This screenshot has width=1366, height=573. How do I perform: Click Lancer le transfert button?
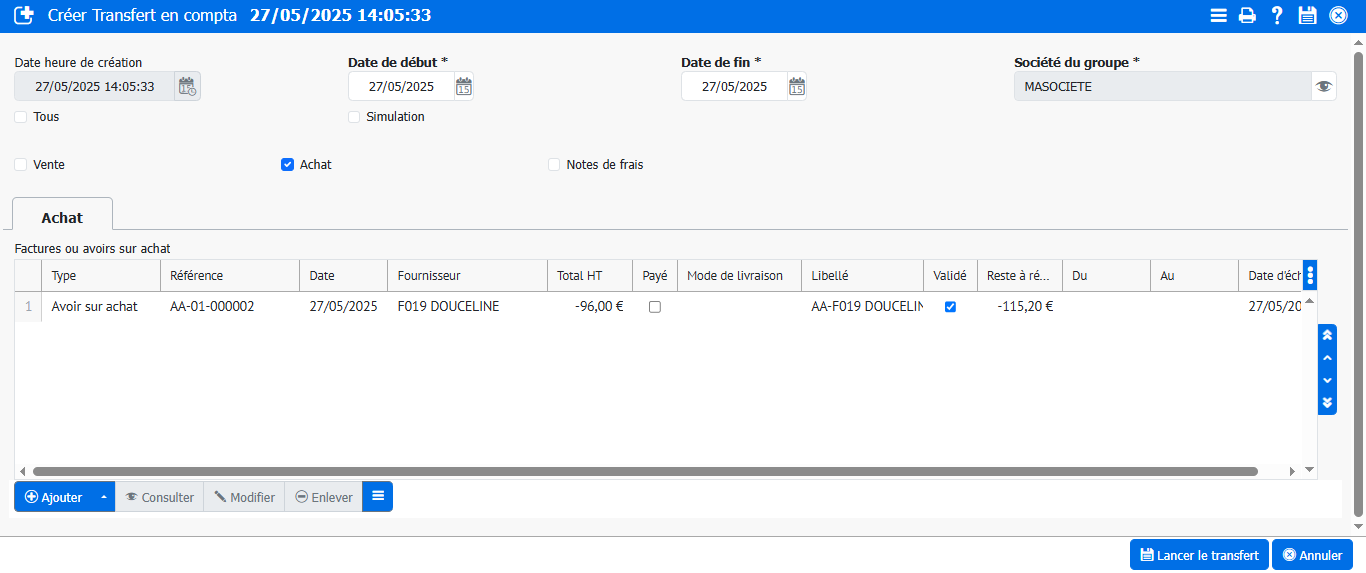coord(1199,555)
